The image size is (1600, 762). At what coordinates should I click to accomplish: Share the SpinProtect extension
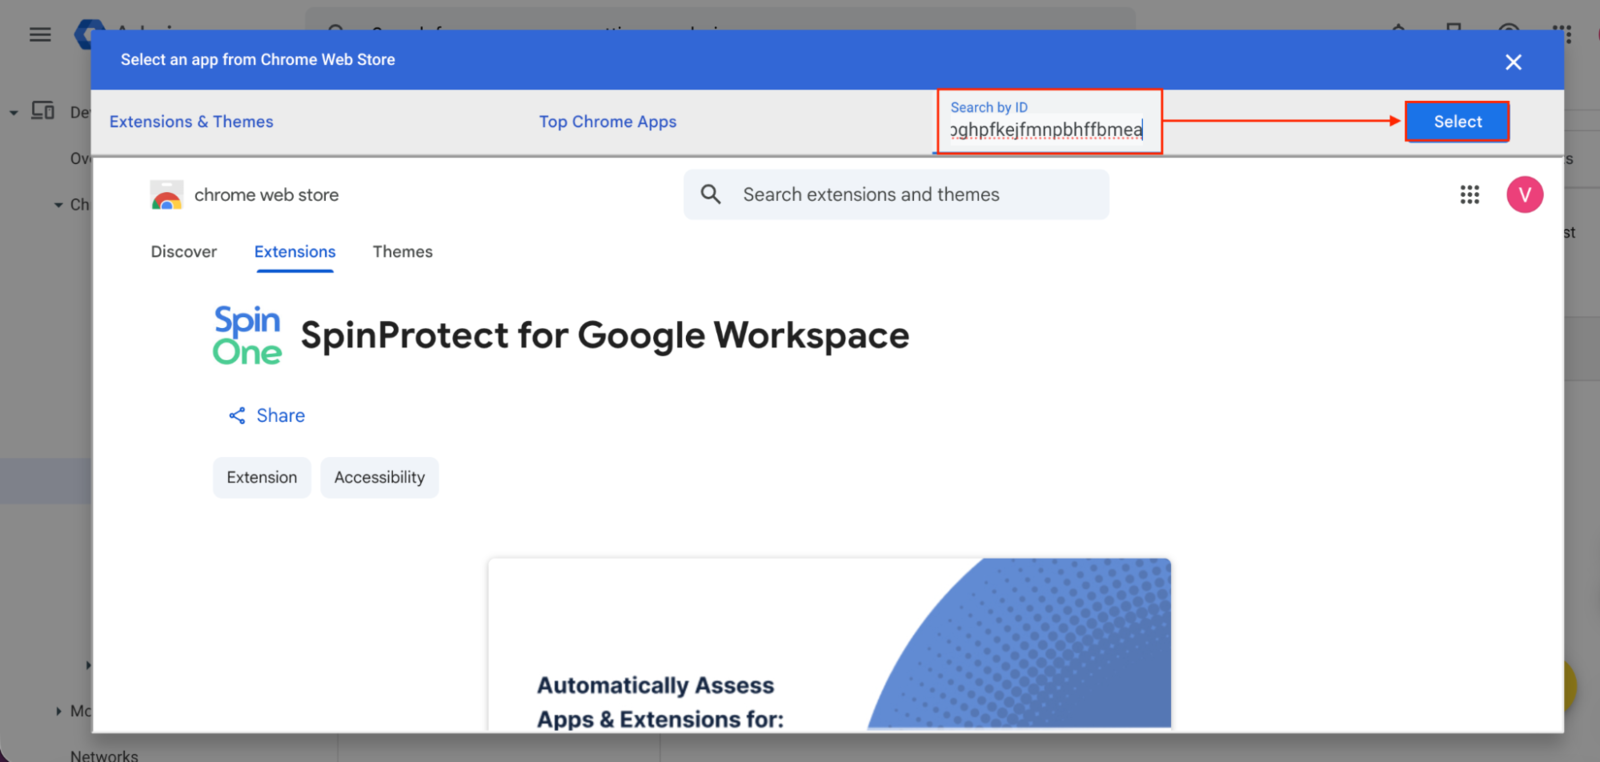click(x=267, y=415)
